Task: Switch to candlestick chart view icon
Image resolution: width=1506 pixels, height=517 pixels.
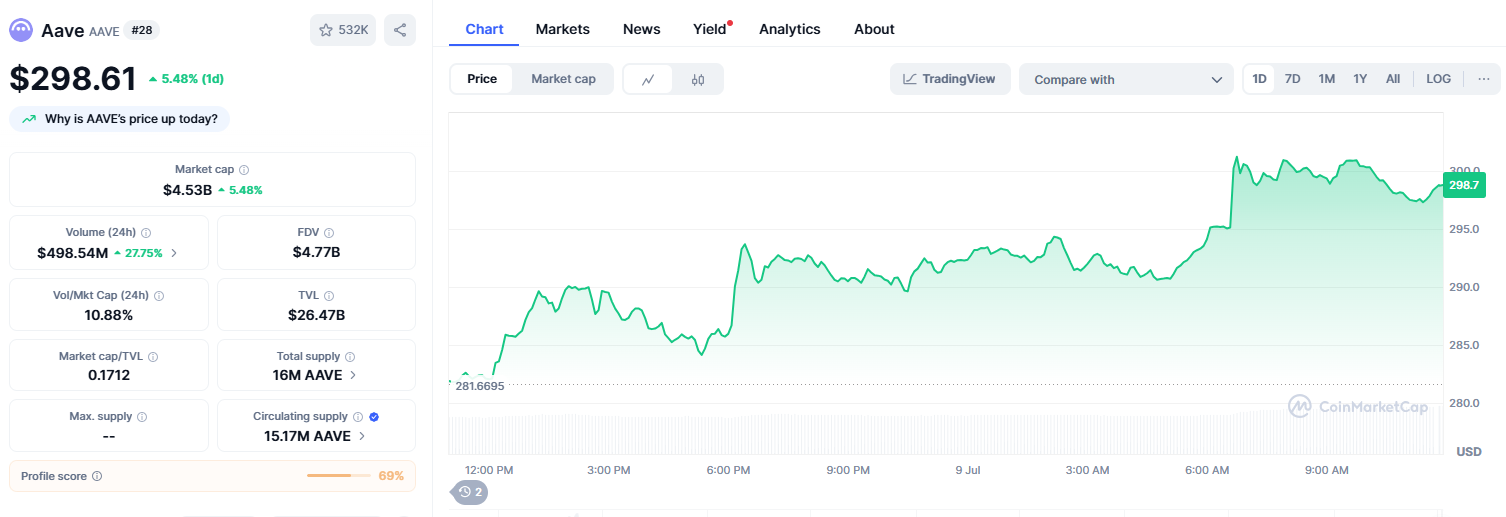Action: click(698, 79)
